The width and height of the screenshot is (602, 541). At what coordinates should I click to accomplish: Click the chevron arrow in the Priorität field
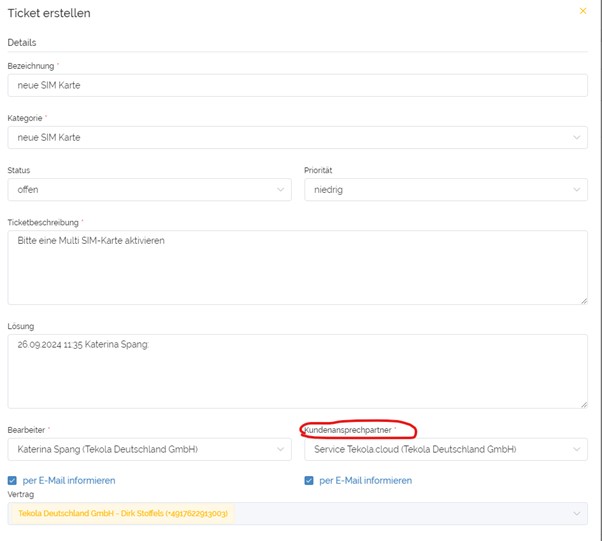pyautogui.click(x=577, y=190)
